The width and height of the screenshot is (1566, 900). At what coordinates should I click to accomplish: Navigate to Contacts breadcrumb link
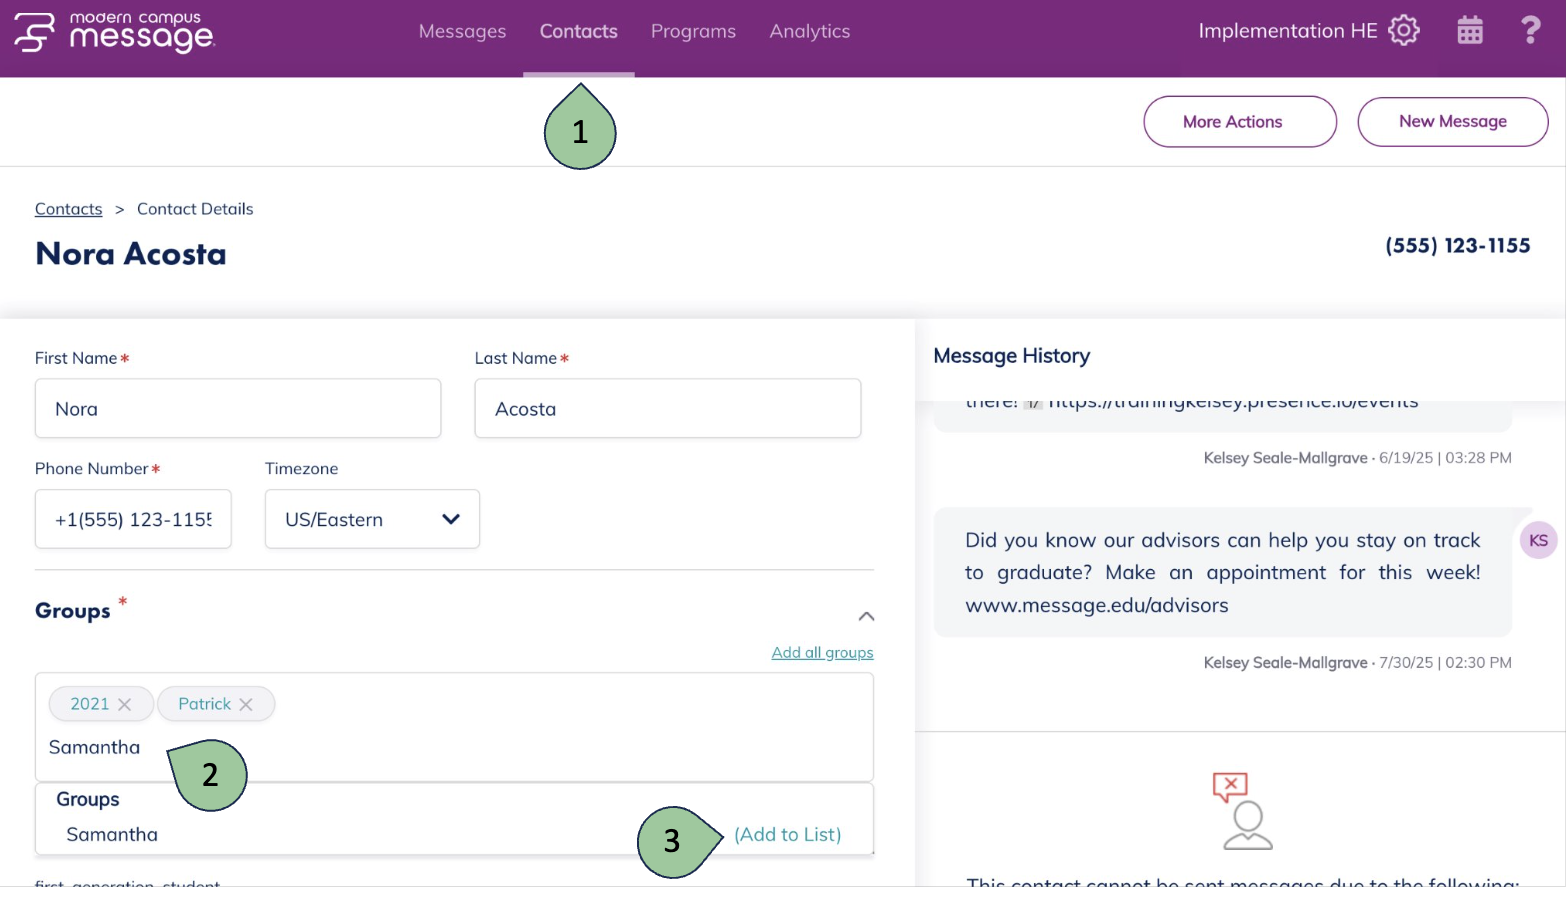(68, 209)
